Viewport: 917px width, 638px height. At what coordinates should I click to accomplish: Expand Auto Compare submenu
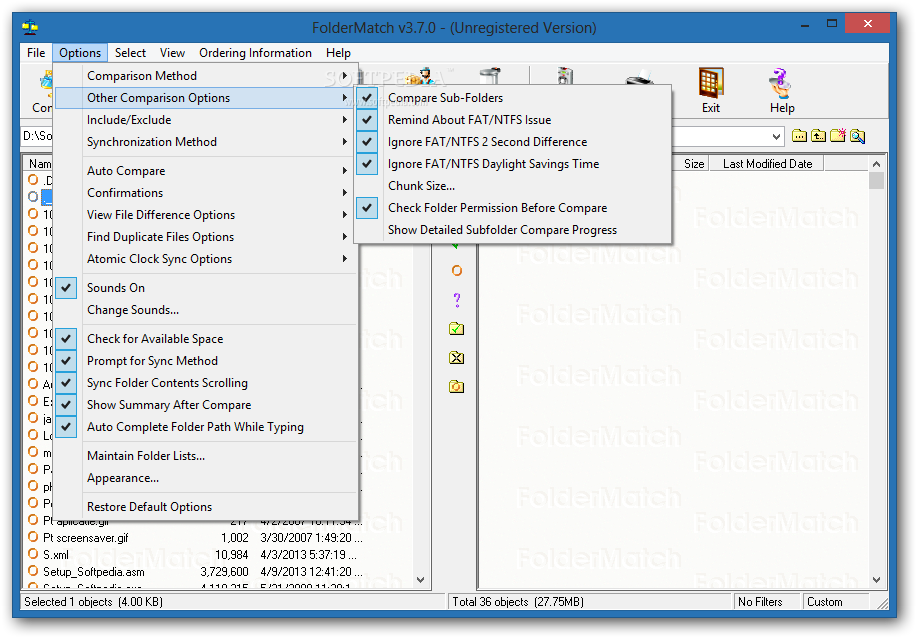206,171
